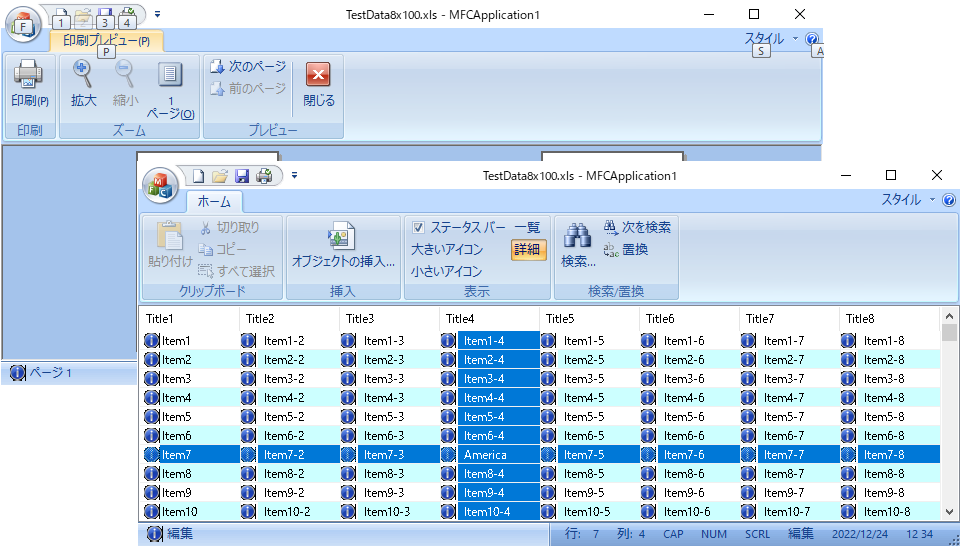Click 印刷 print button in preview window
The height and width of the screenshot is (546, 960).
coord(29,86)
